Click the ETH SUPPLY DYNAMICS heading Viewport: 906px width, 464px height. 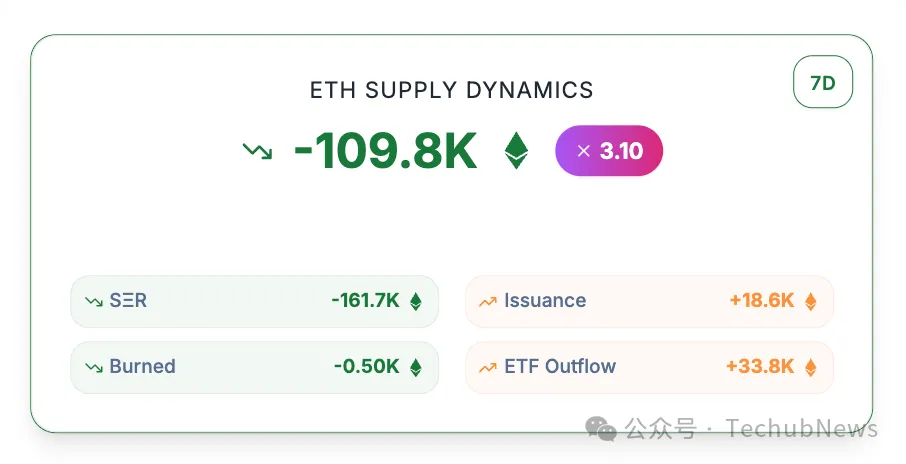(452, 90)
